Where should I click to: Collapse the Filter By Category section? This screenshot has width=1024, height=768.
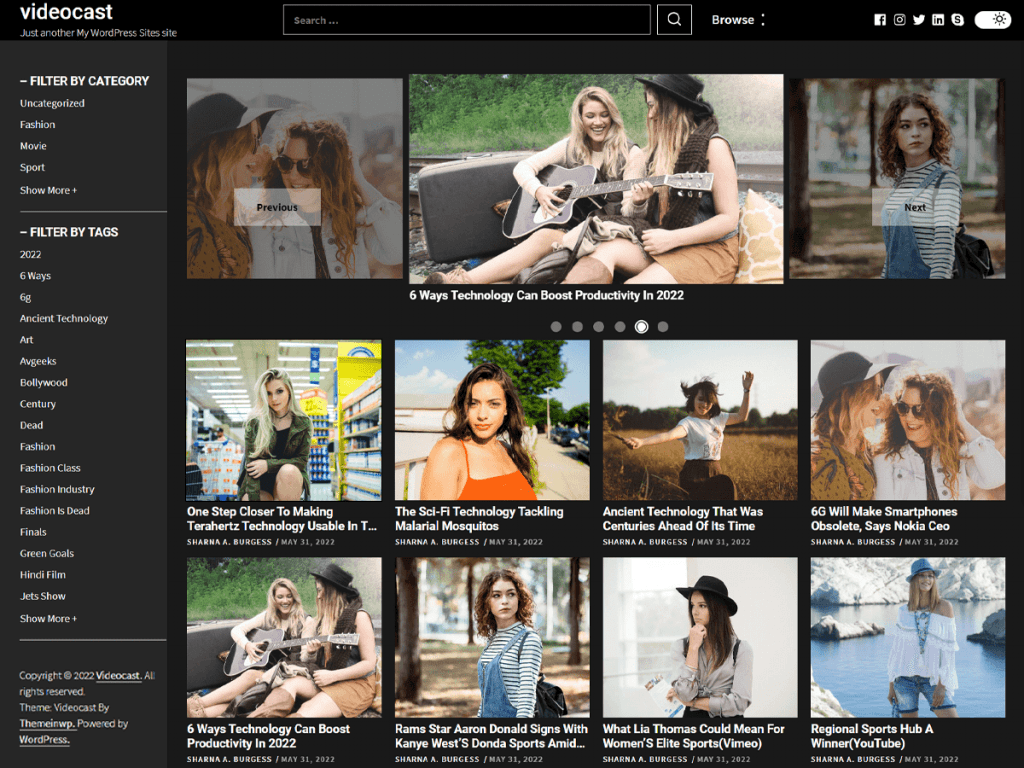pyautogui.click(x=84, y=81)
